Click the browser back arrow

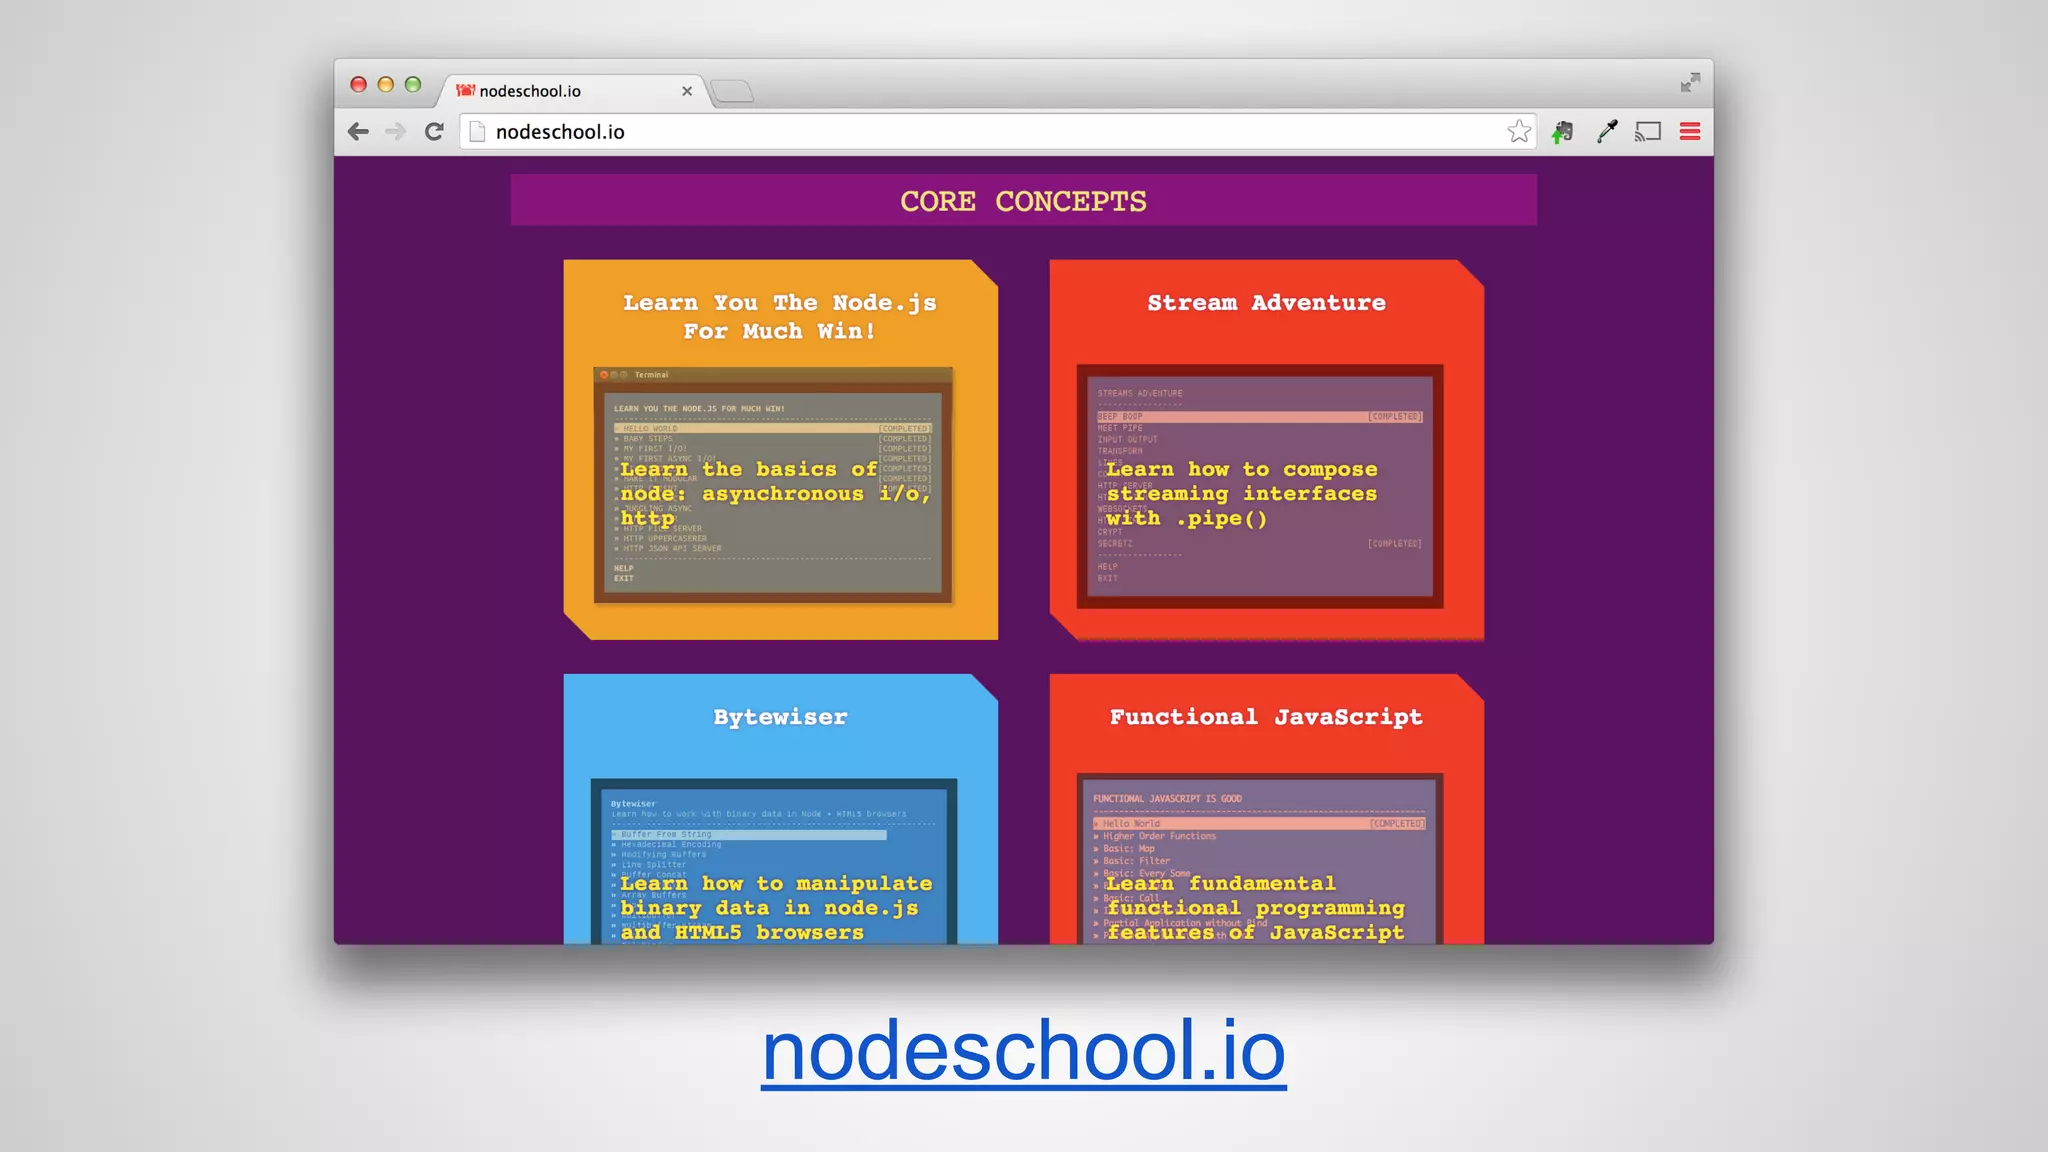click(x=358, y=131)
